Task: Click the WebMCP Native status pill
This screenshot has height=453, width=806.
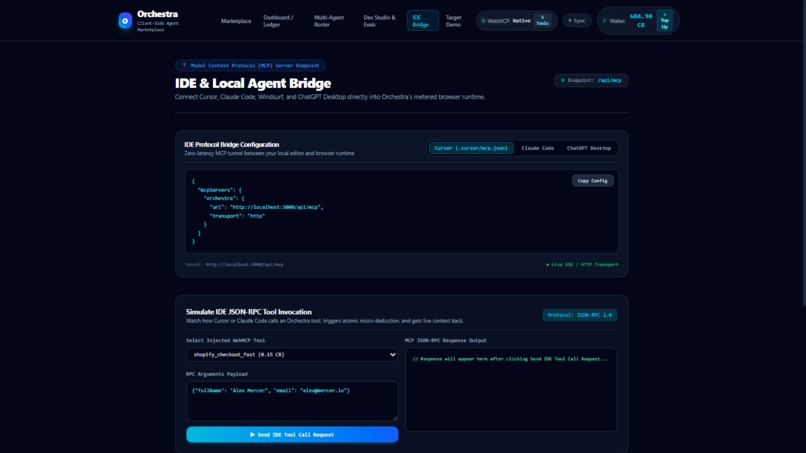Action: pos(516,21)
